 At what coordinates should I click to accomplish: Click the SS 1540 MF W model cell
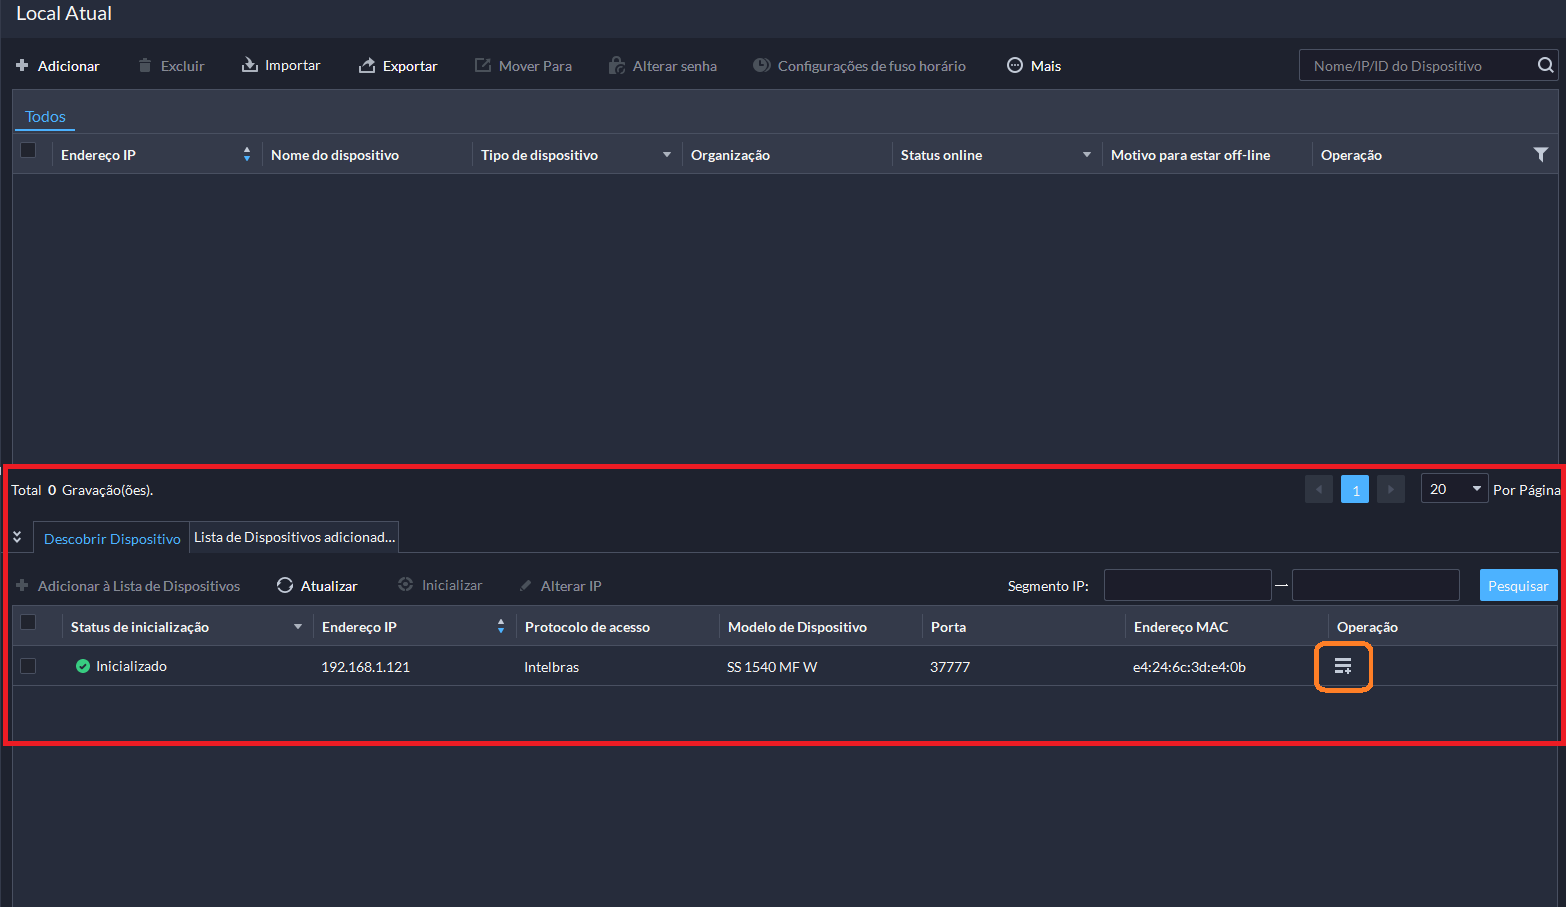[x=772, y=667]
